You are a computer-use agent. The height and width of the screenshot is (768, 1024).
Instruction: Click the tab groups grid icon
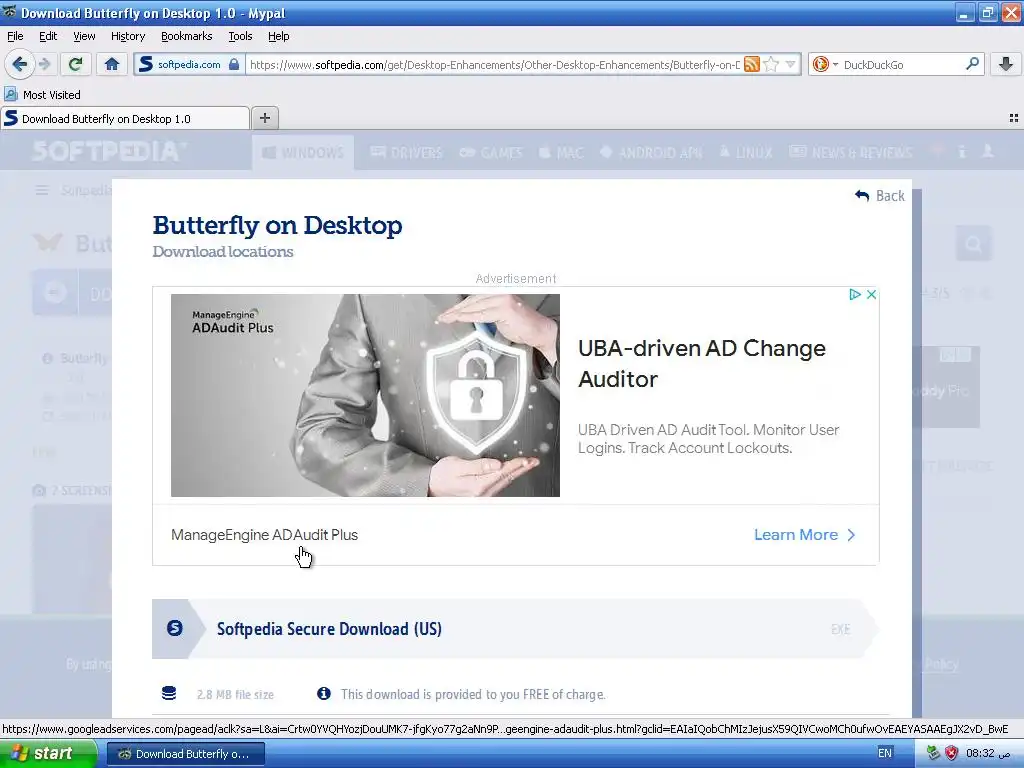1014,118
